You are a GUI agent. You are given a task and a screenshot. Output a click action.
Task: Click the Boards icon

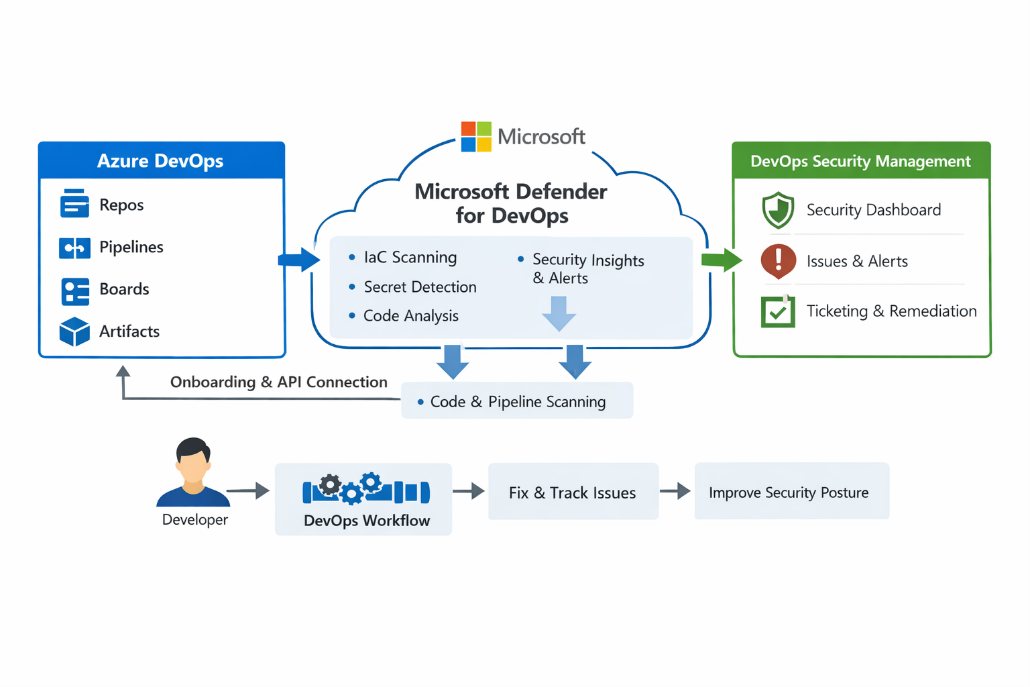point(75,292)
